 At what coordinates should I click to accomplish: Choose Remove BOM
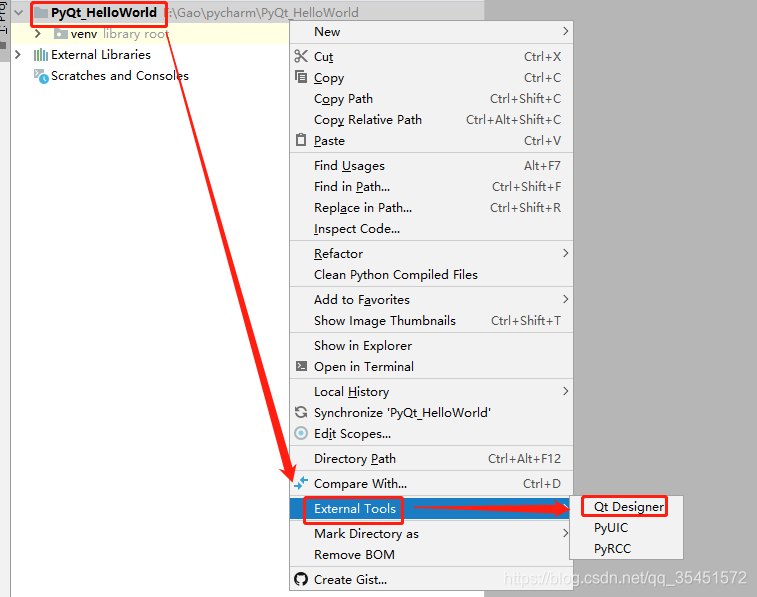[x=431, y=555]
